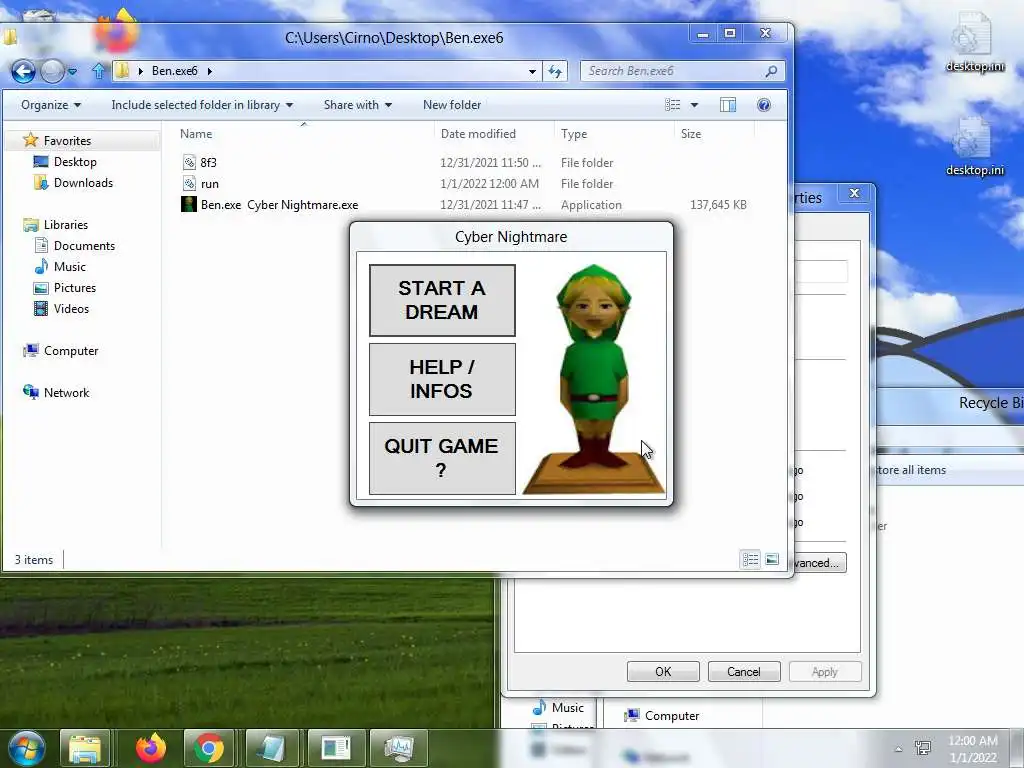
Task: Open the Share with menu
Action: tap(357, 104)
